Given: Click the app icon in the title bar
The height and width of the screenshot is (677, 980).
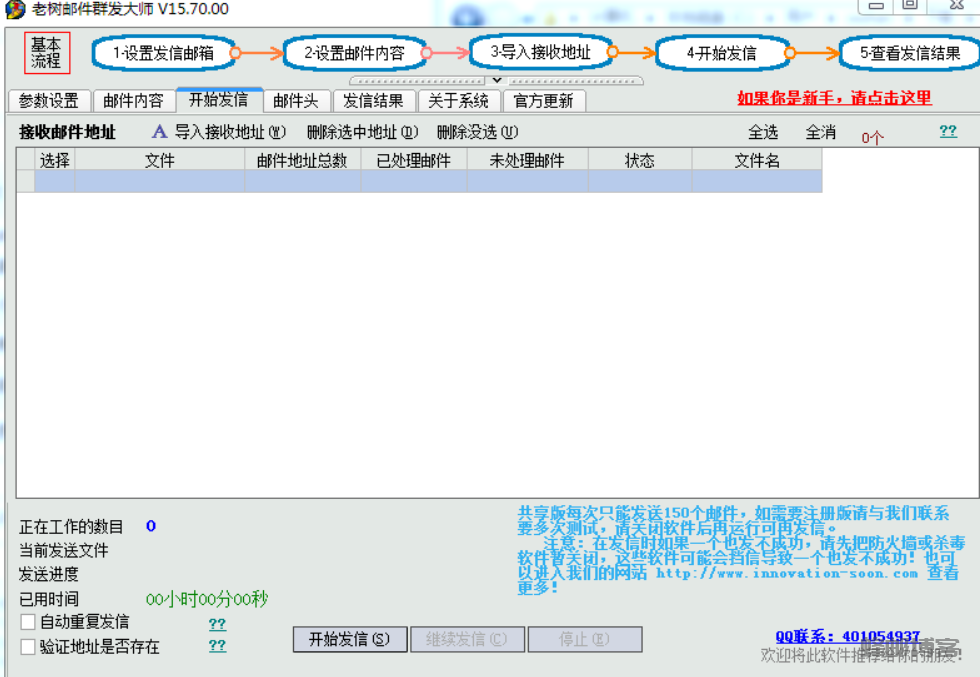Looking at the screenshot, I should (14, 9).
